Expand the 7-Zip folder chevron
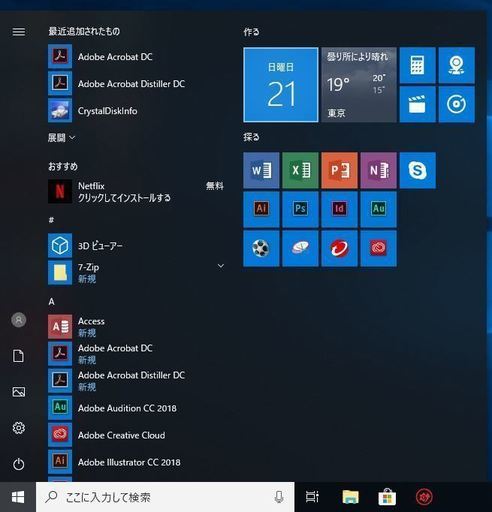Screen dimensions: 492x512 tap(221, 266)
